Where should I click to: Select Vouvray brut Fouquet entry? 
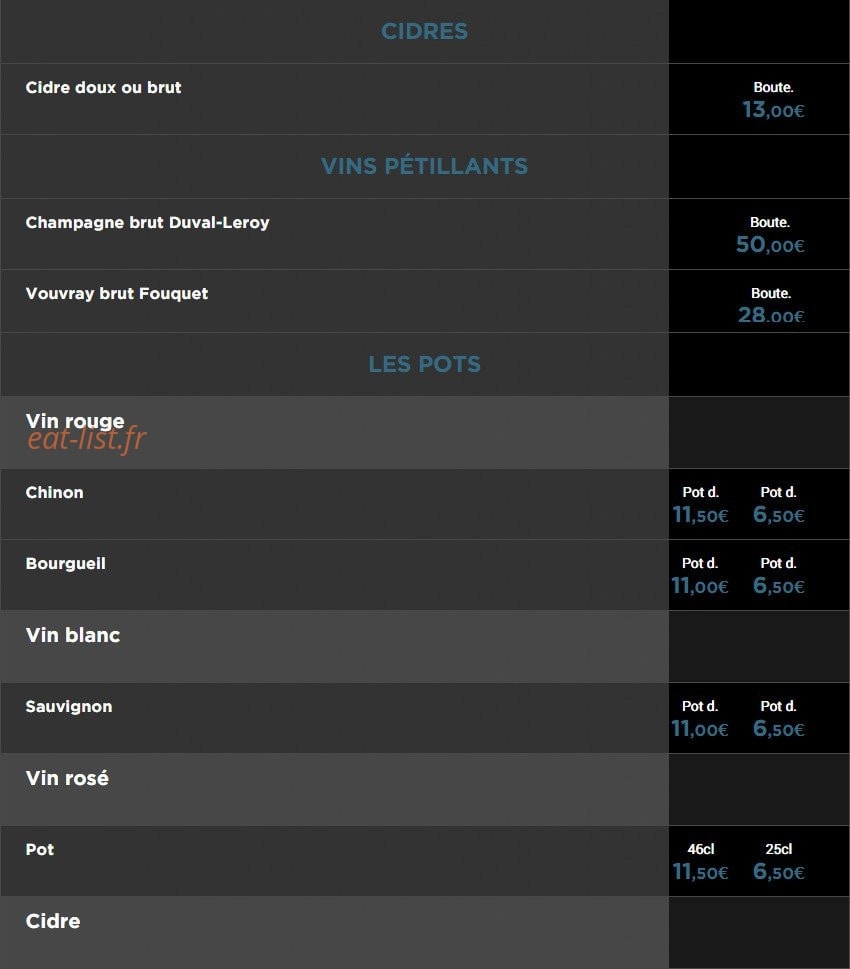116,294
